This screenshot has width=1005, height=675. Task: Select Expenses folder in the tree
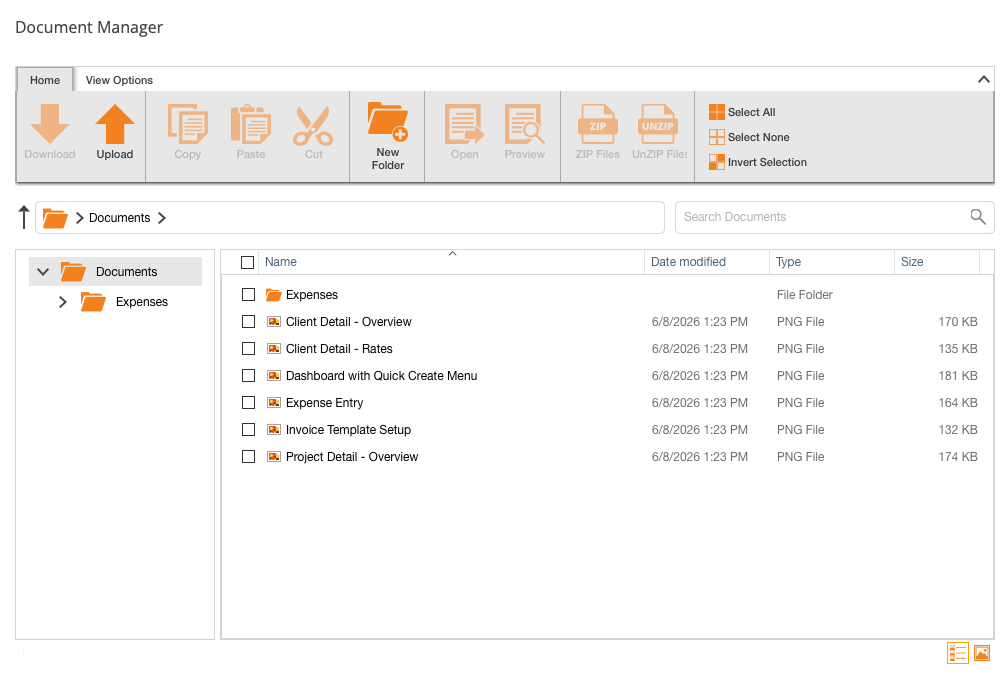tap(142, 302)
